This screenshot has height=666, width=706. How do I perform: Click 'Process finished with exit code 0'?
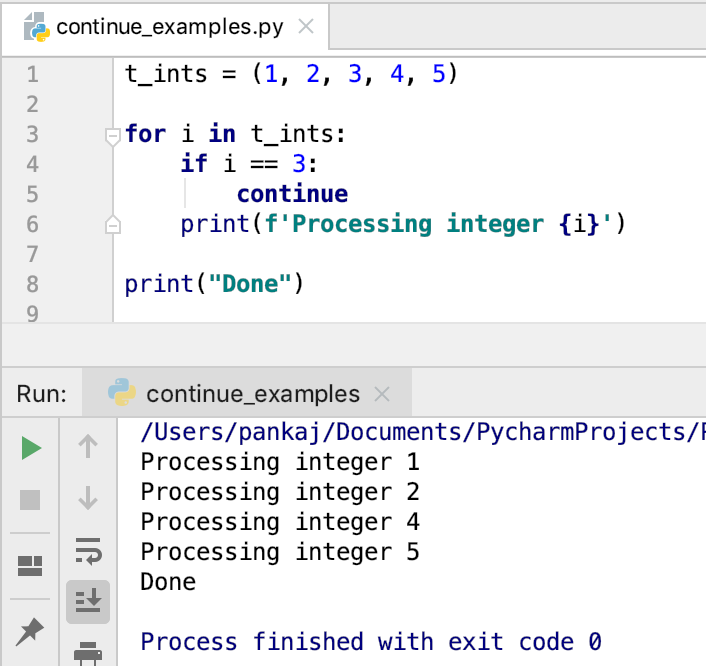[371, 642]
